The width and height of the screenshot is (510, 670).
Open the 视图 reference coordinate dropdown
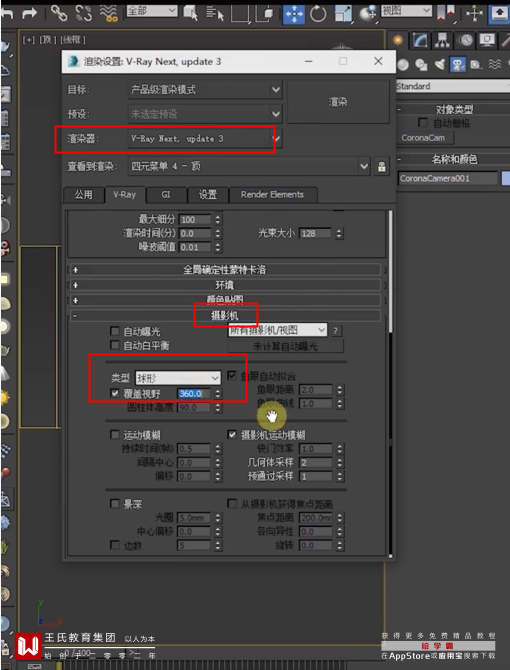coord(407,11)
